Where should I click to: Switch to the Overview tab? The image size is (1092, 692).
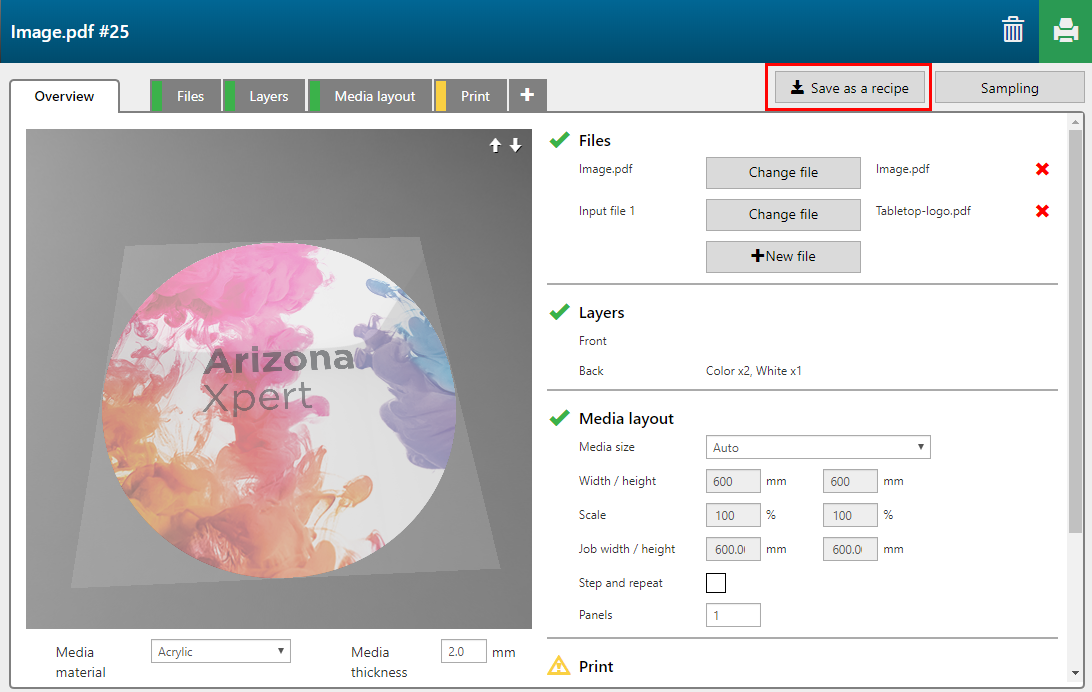(x=64, y=96)
